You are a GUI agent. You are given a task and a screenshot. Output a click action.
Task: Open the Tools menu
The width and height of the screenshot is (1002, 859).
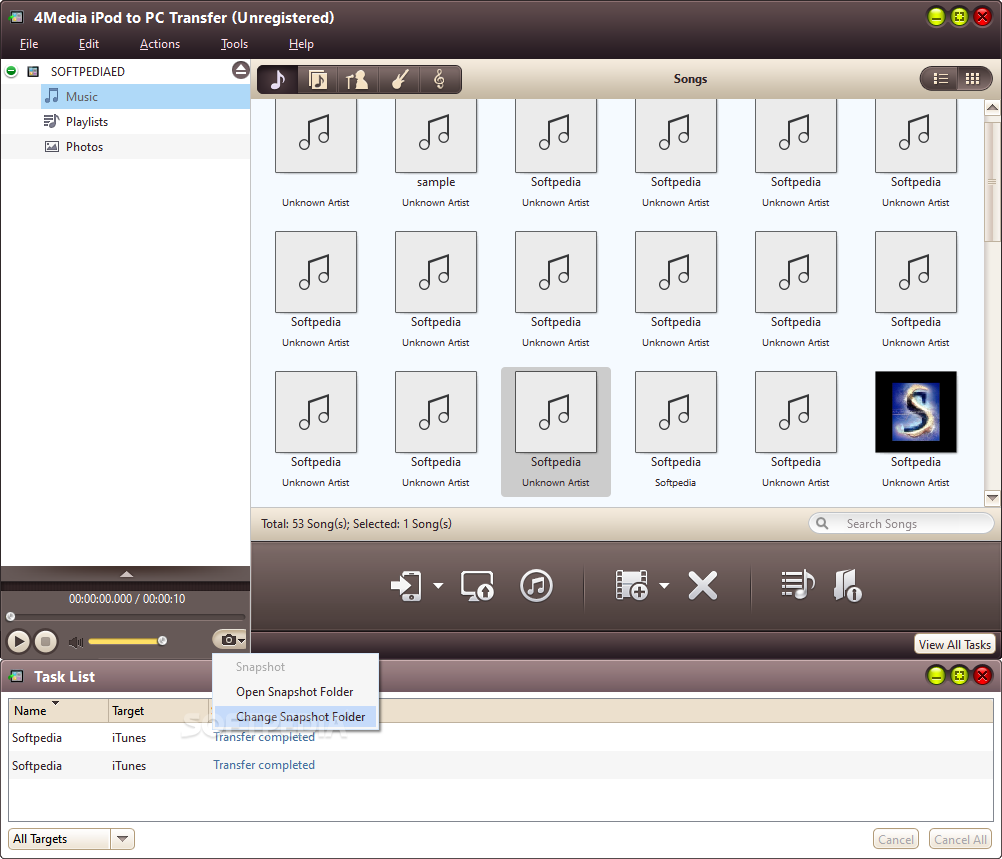tap(234, 44)
